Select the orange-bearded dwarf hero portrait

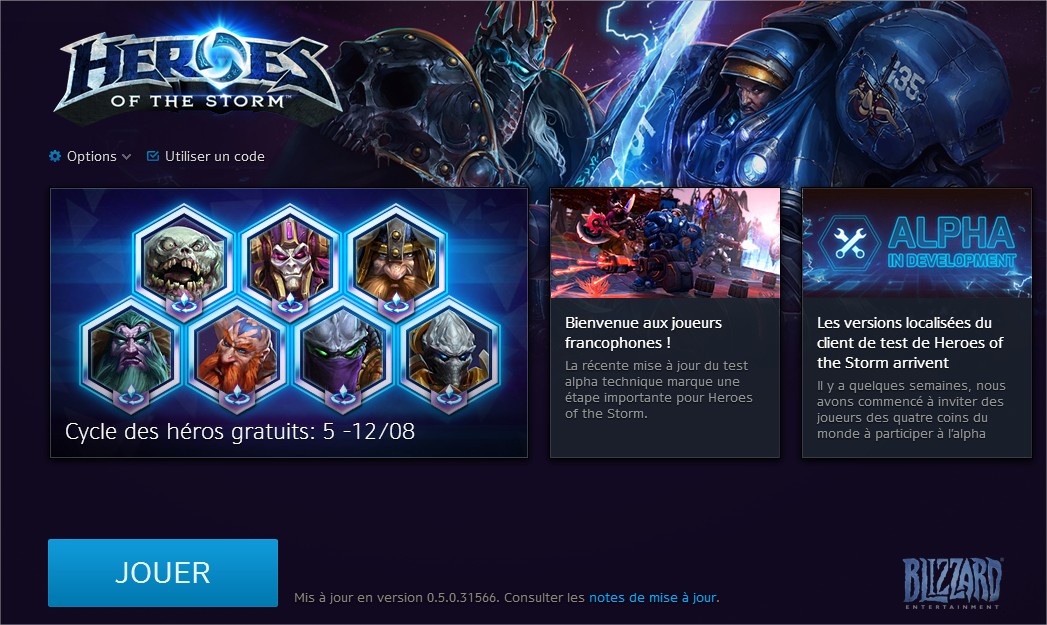[237, 352]
